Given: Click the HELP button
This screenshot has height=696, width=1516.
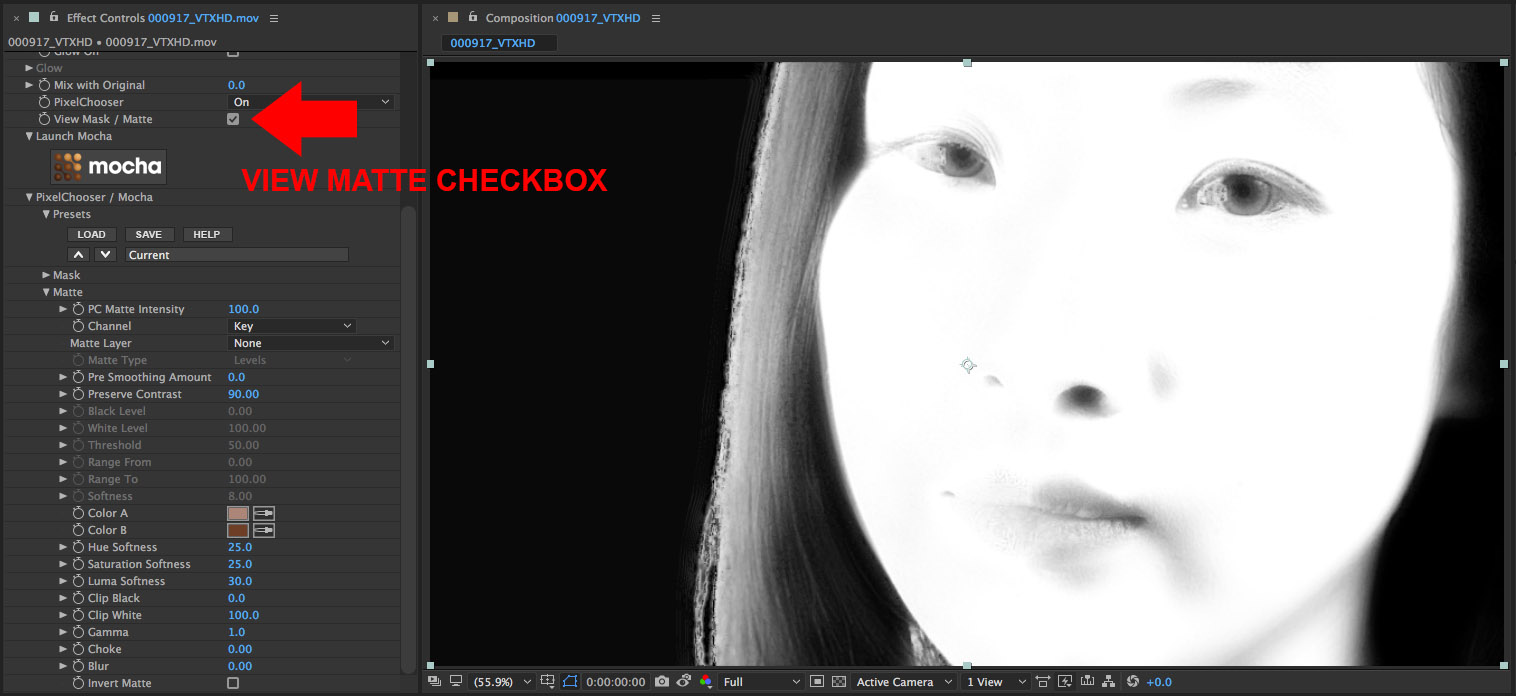Looking at the screenshot, I should (207, 234).
